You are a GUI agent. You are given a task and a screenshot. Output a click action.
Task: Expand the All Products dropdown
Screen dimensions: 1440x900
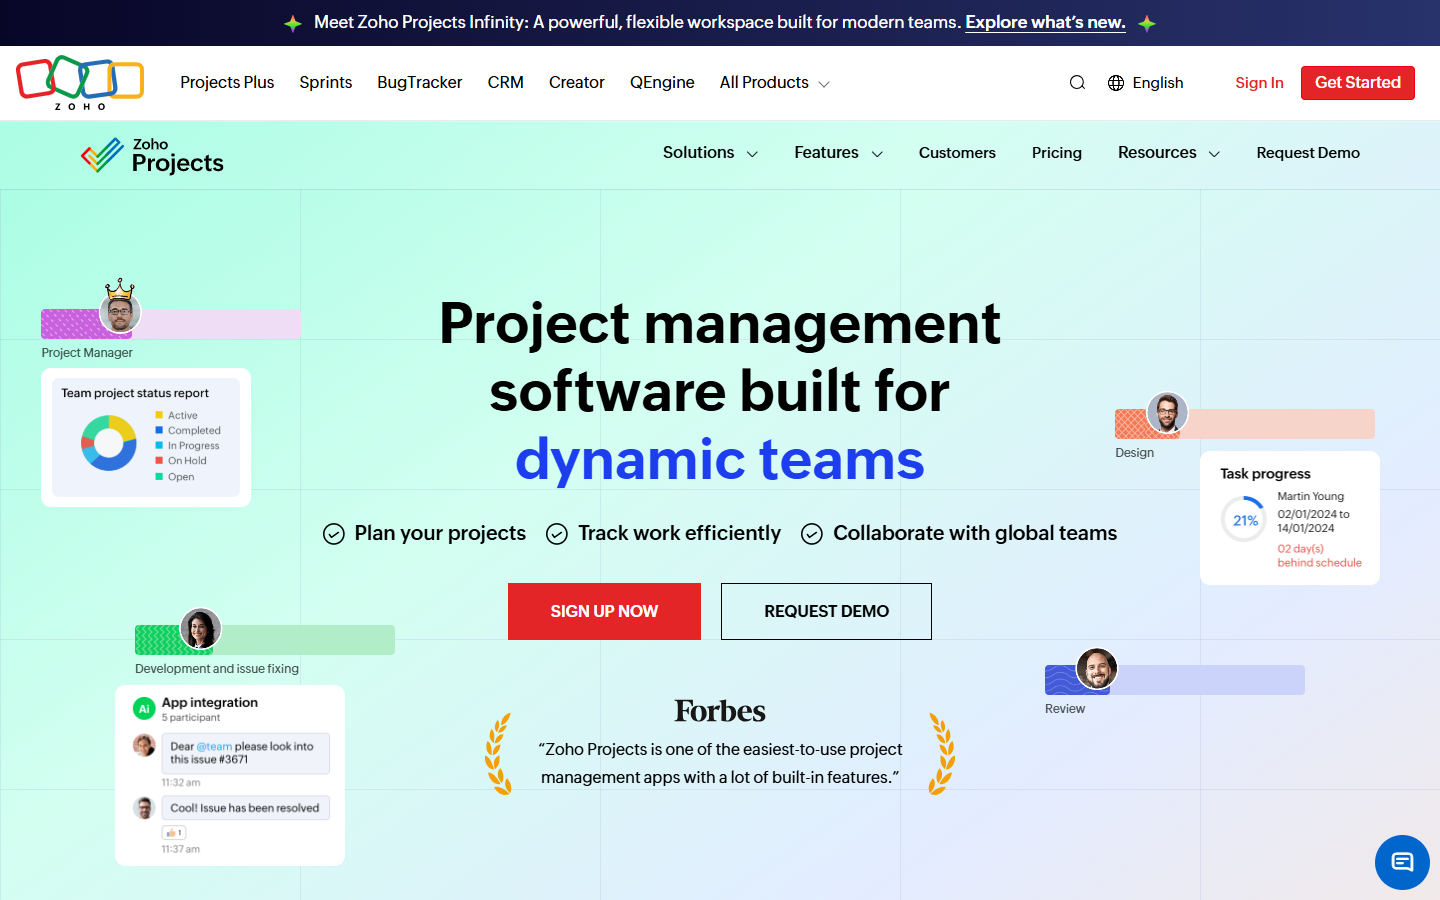click(x=775, y=83)
